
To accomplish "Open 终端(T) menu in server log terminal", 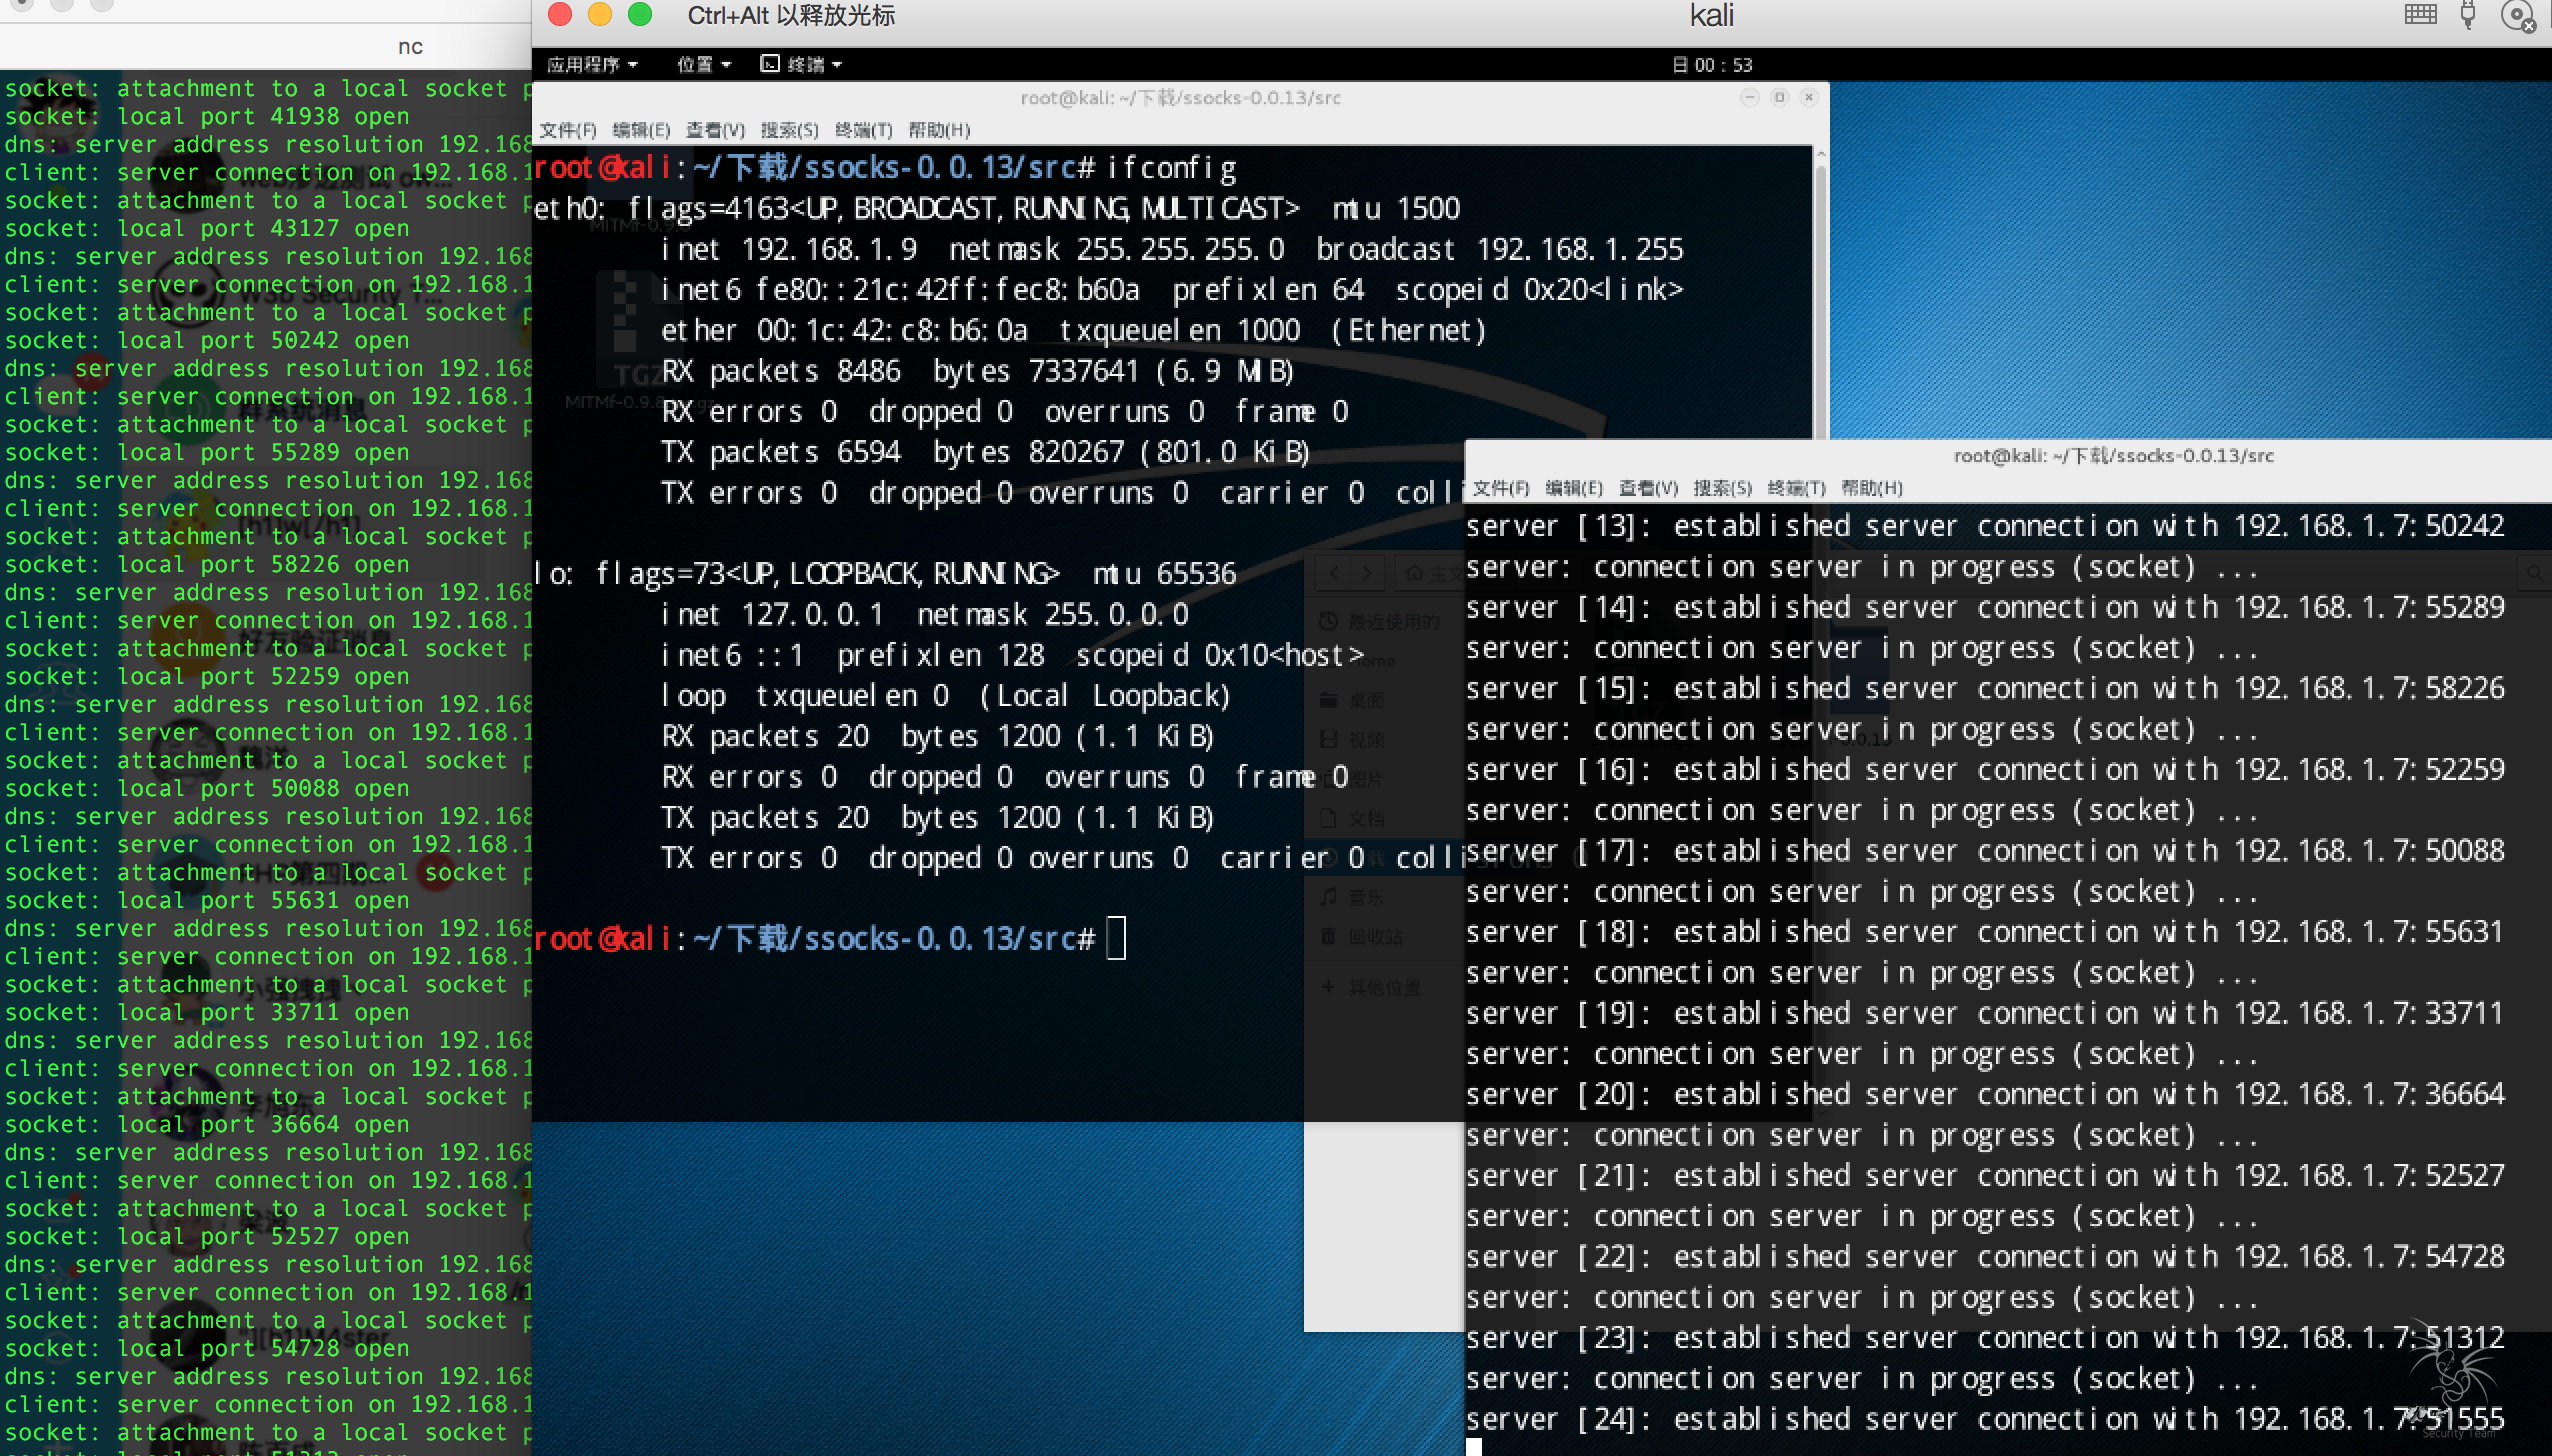I will [x=1796, y=488].
